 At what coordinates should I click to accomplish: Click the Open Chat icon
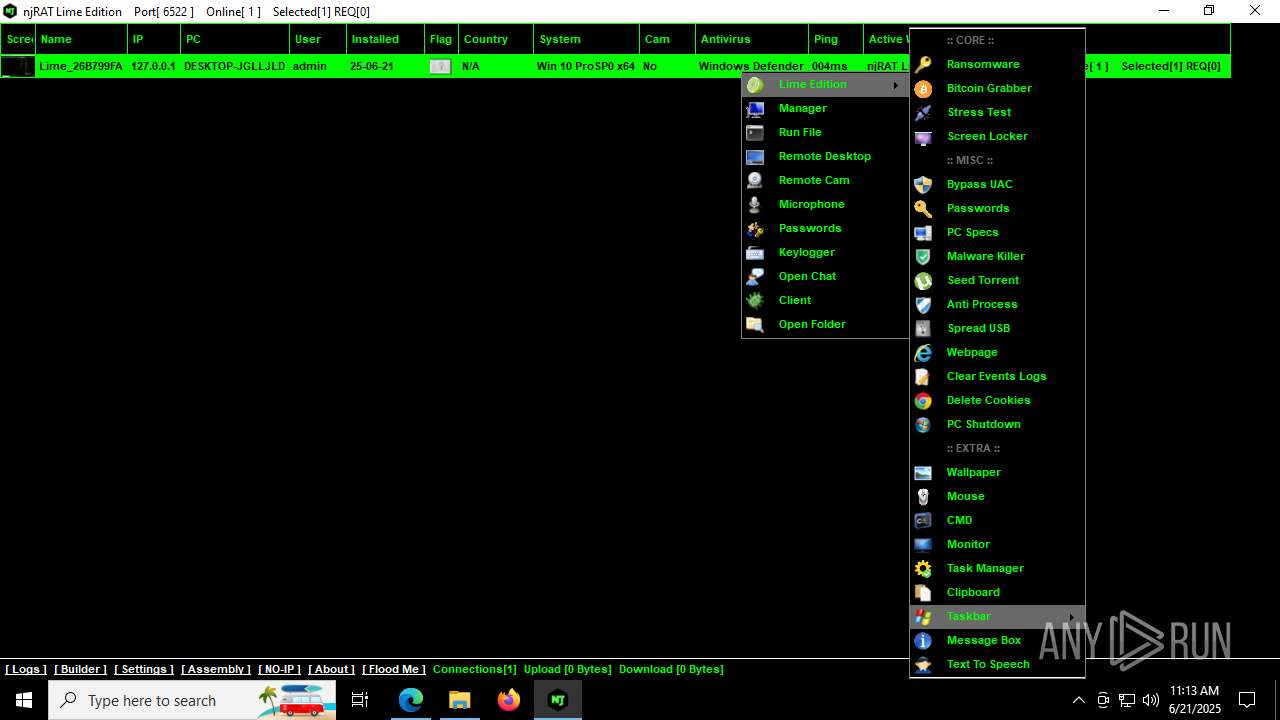coord(755,276)
